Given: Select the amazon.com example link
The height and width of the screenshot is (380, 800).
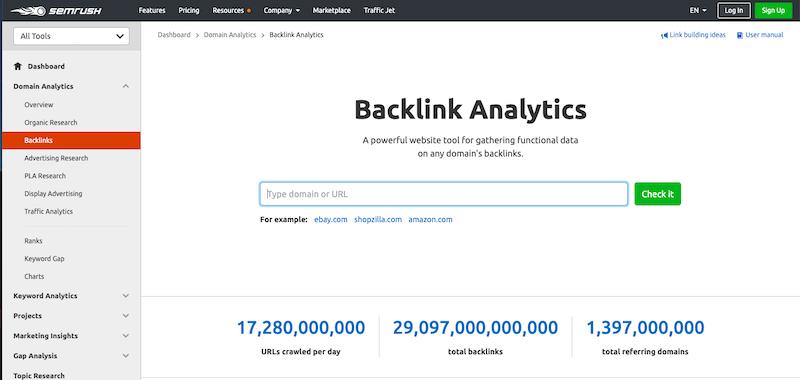Looking at the screenshot, I should pos(430,220).
